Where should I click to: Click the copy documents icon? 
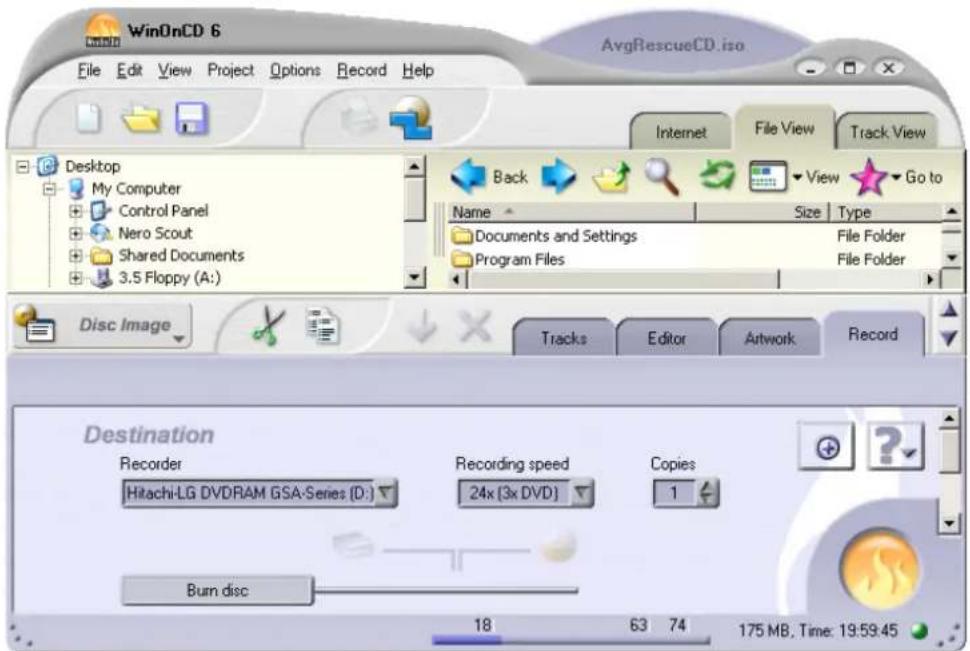323,326
